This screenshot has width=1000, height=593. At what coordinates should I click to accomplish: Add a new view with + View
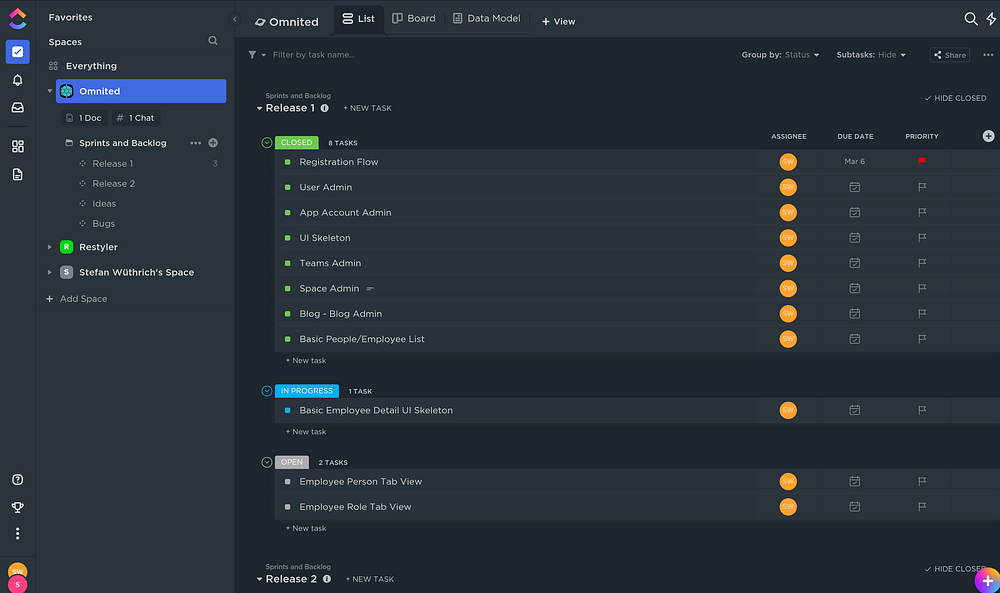coord(559,22)
